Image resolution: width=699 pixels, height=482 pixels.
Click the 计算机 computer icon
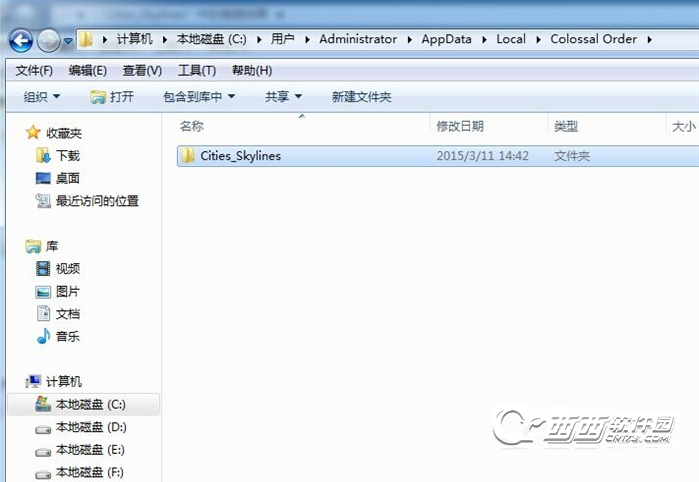tap(33, 381)
